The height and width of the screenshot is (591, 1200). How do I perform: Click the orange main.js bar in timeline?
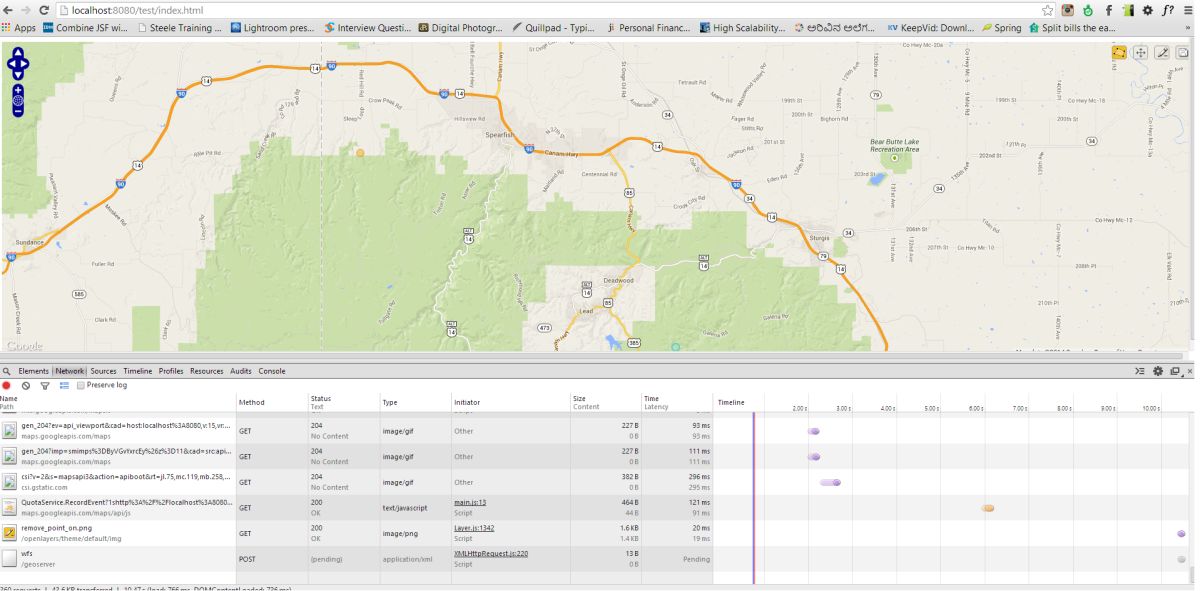pos(988,508)
